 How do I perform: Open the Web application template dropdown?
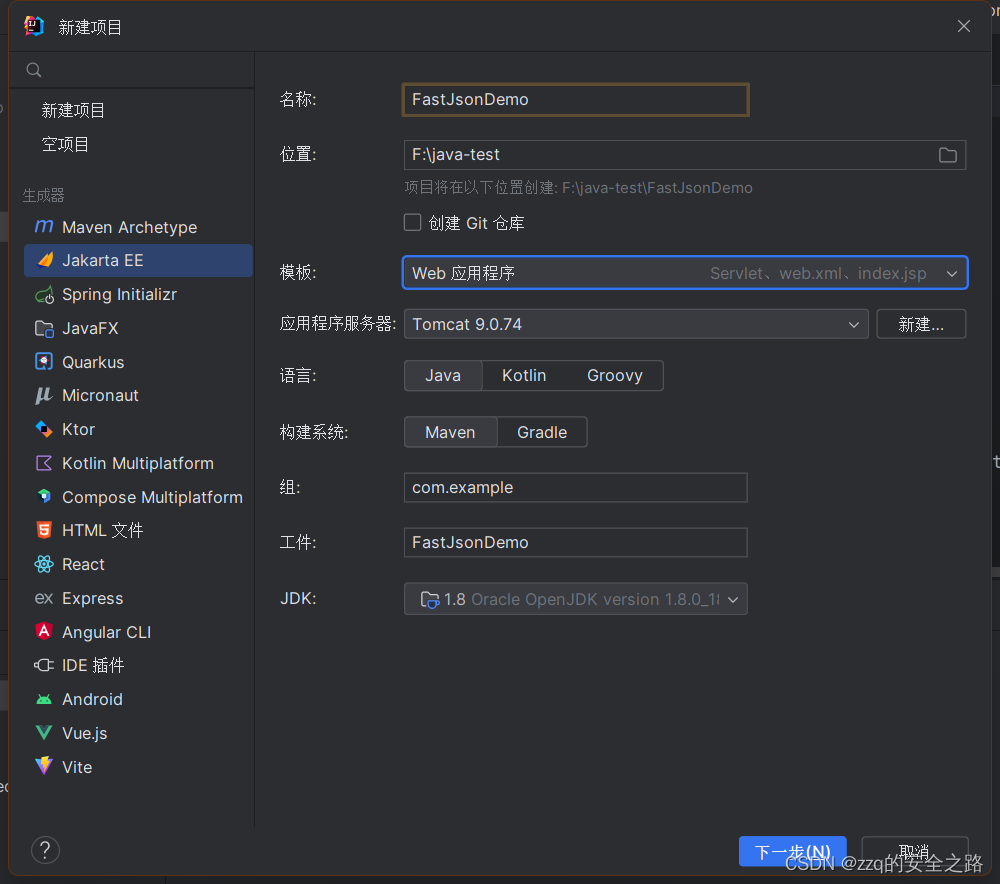click(685, 273)
